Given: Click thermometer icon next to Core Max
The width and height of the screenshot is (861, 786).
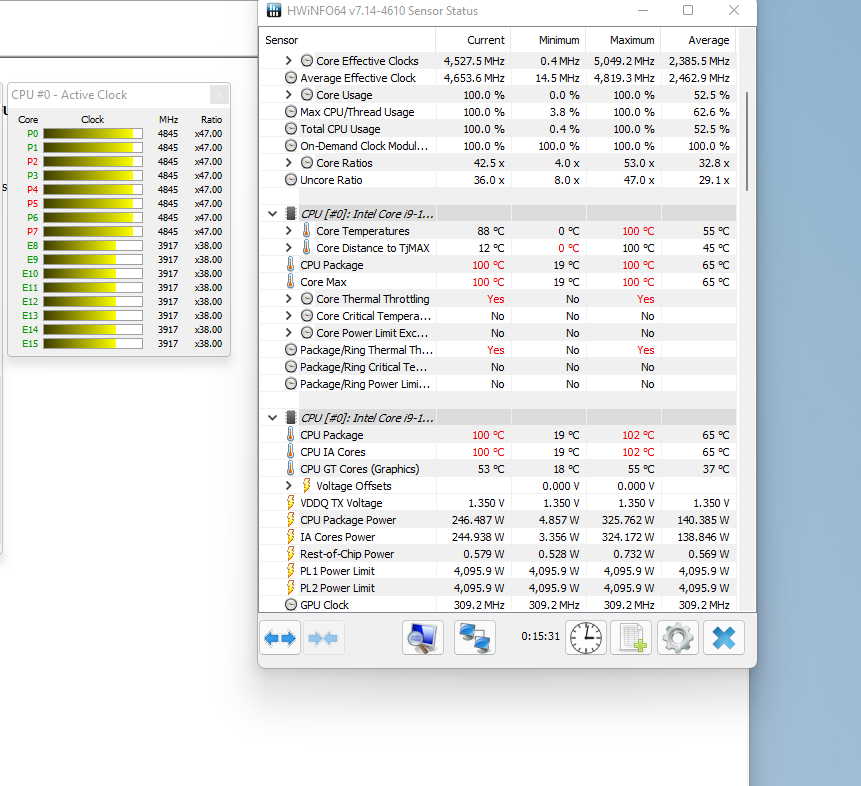Looking at the screenshot, I should click(x=290, y=282).
